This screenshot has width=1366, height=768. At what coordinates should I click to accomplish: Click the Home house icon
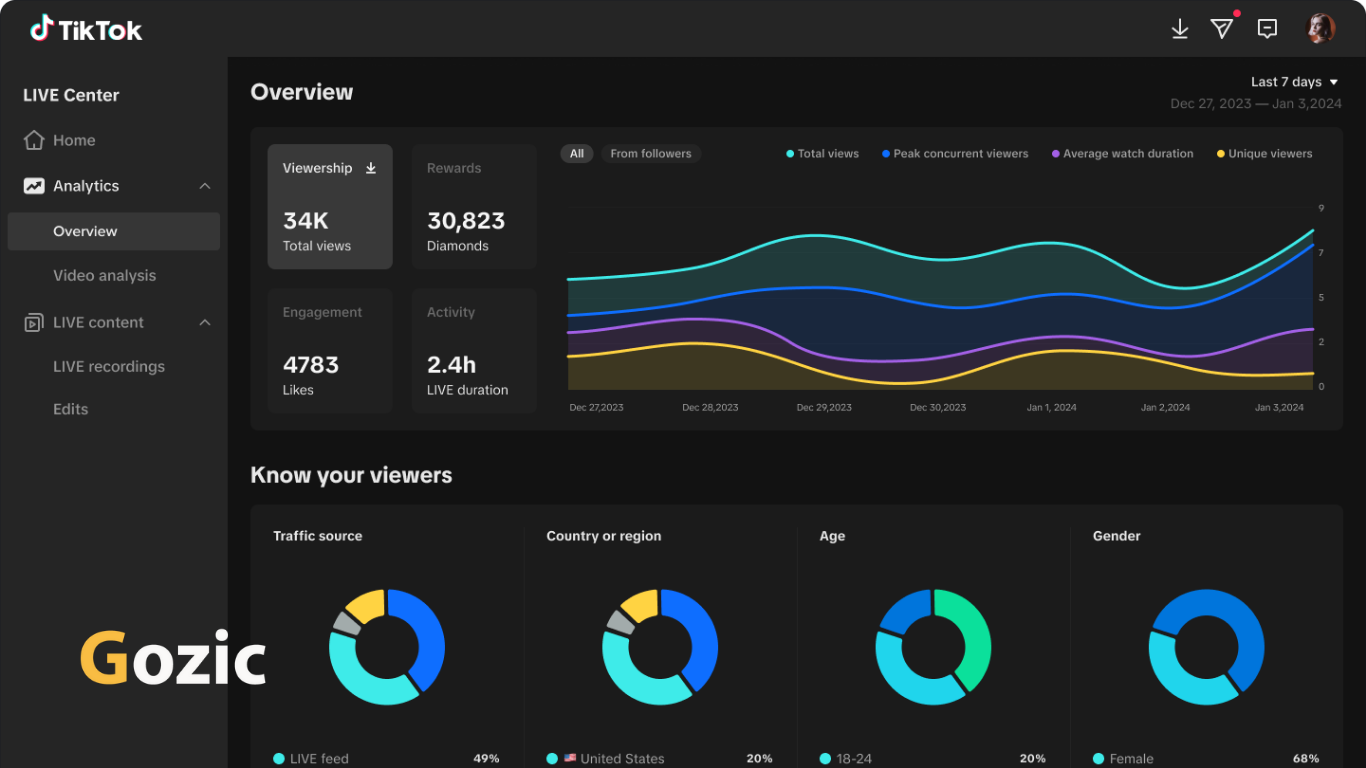click(34, 140)
